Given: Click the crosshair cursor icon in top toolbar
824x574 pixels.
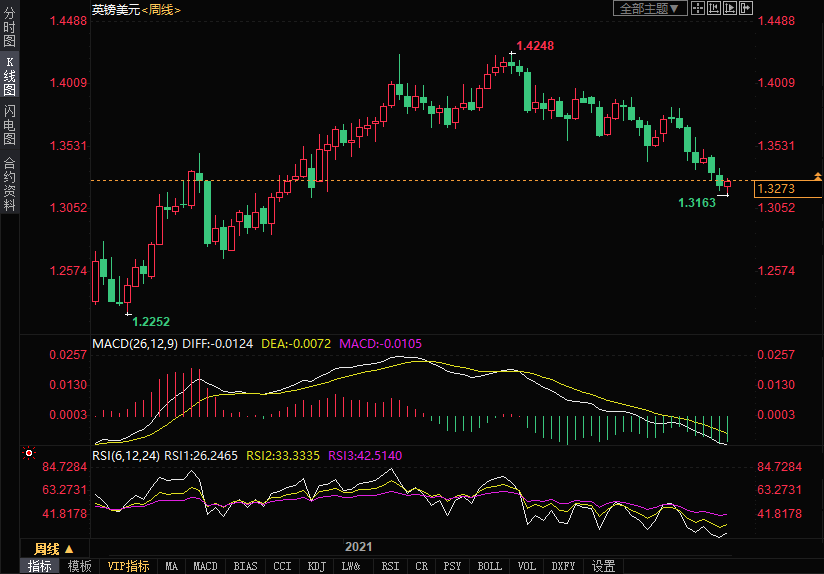Looking at the screenshot, I should coord(699,8).
